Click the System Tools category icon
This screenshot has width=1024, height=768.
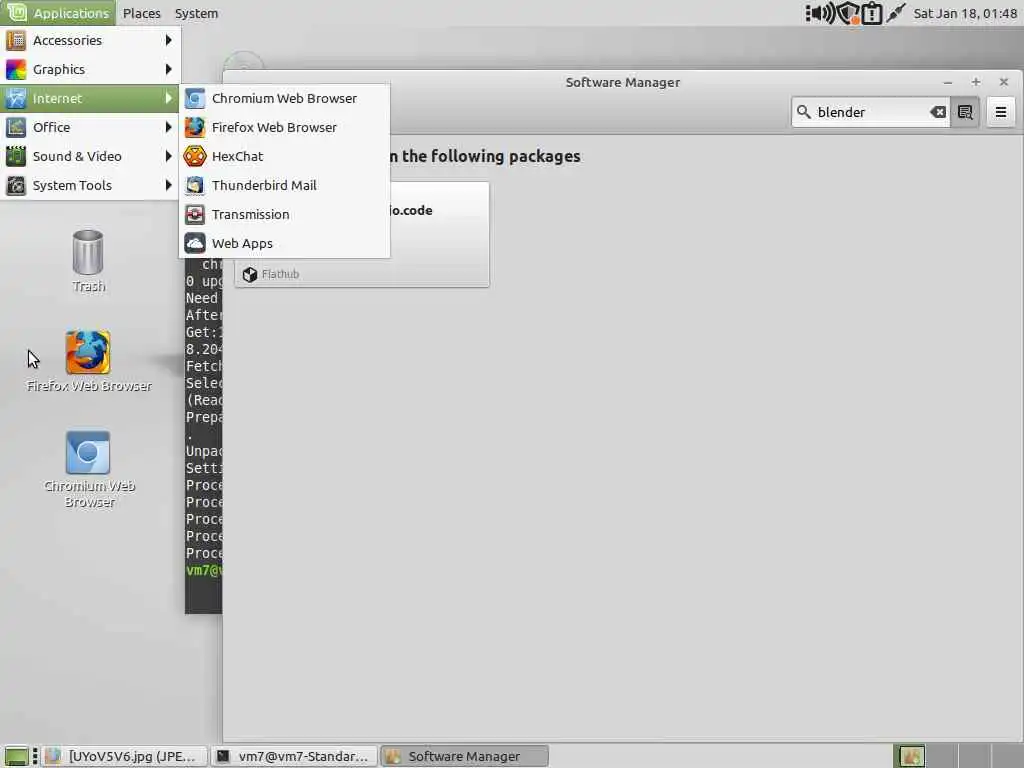pyautogui.click(x=16, y=185)
